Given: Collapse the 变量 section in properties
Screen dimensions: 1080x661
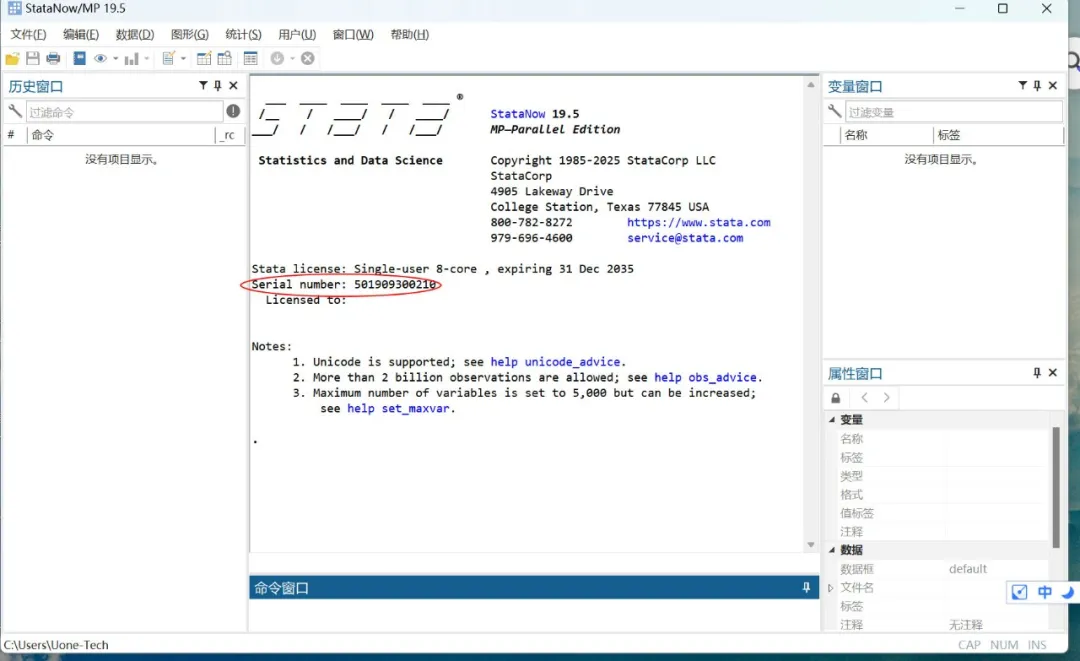Looking at the screenshot, I should tap(831, 420).
